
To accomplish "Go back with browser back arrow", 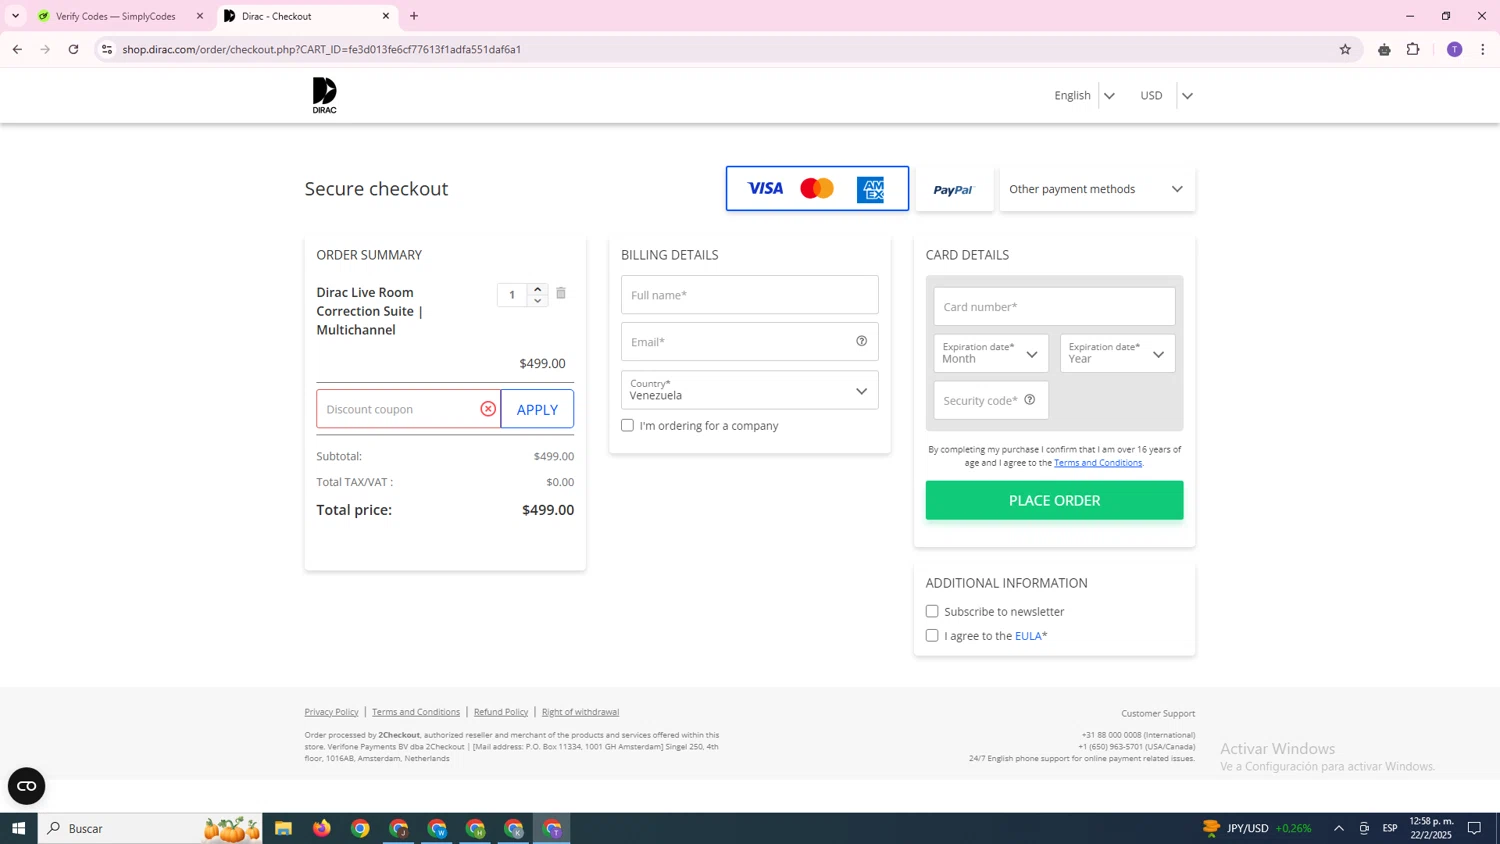I will coord(17,49).
